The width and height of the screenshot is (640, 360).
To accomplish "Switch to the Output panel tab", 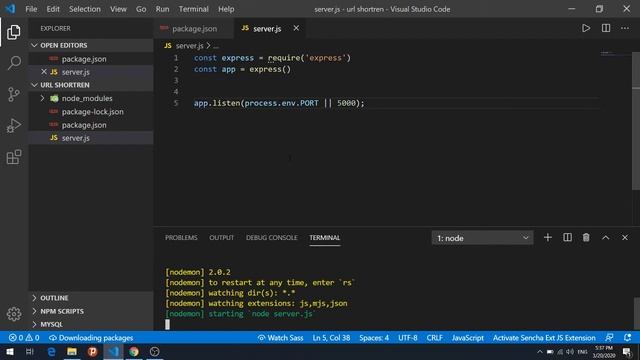I will (221, 238).
